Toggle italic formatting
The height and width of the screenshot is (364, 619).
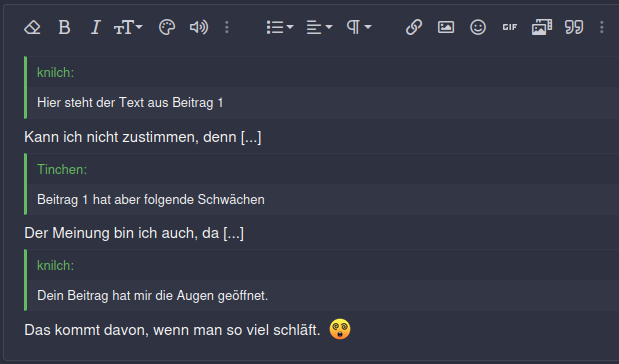click(x=95, y=27)
